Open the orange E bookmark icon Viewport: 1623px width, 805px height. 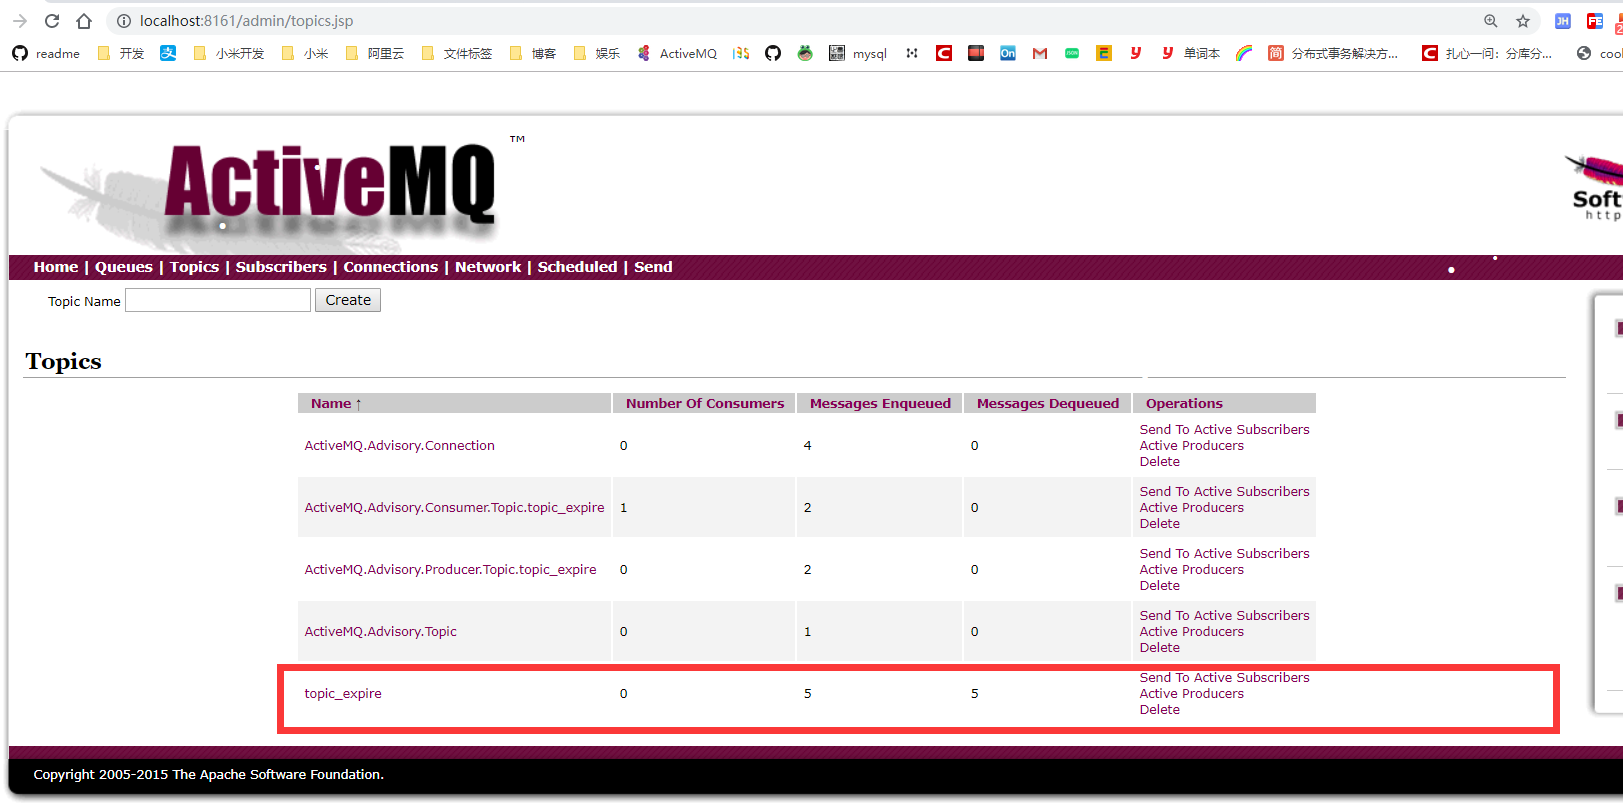pos(1104,53)
